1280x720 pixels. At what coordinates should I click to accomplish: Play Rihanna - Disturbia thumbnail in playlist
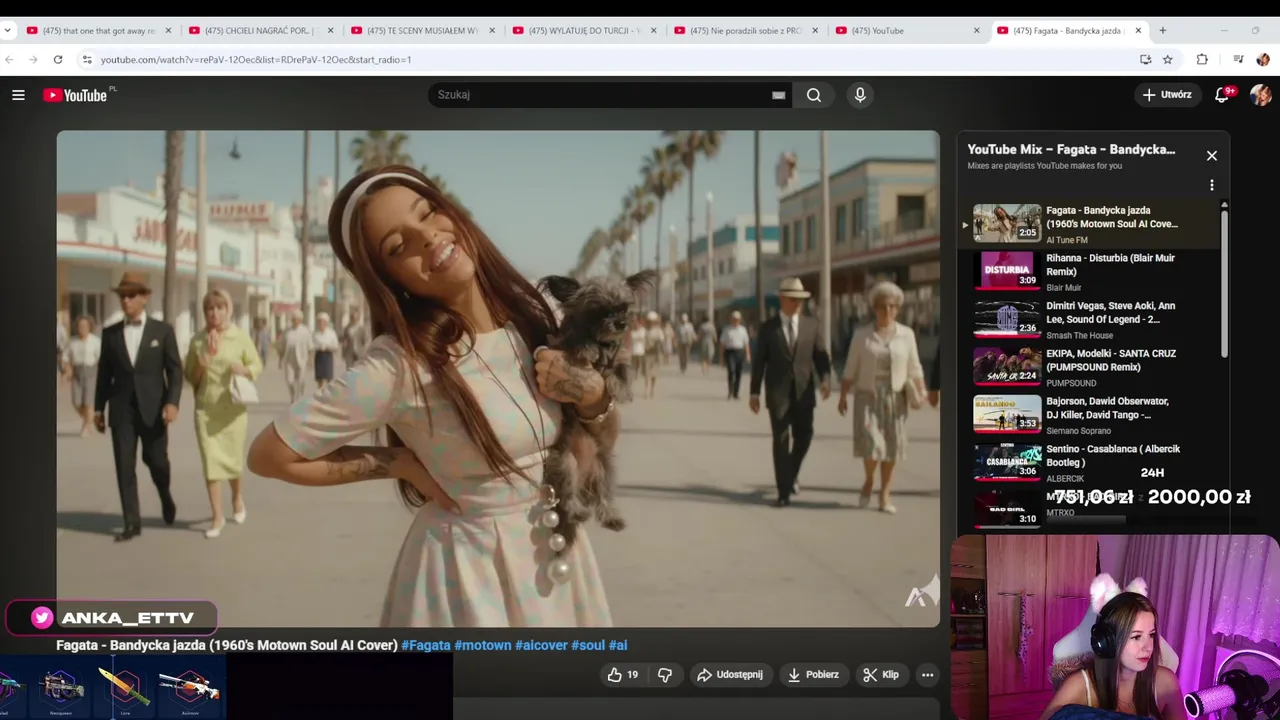coord(1007,270)
